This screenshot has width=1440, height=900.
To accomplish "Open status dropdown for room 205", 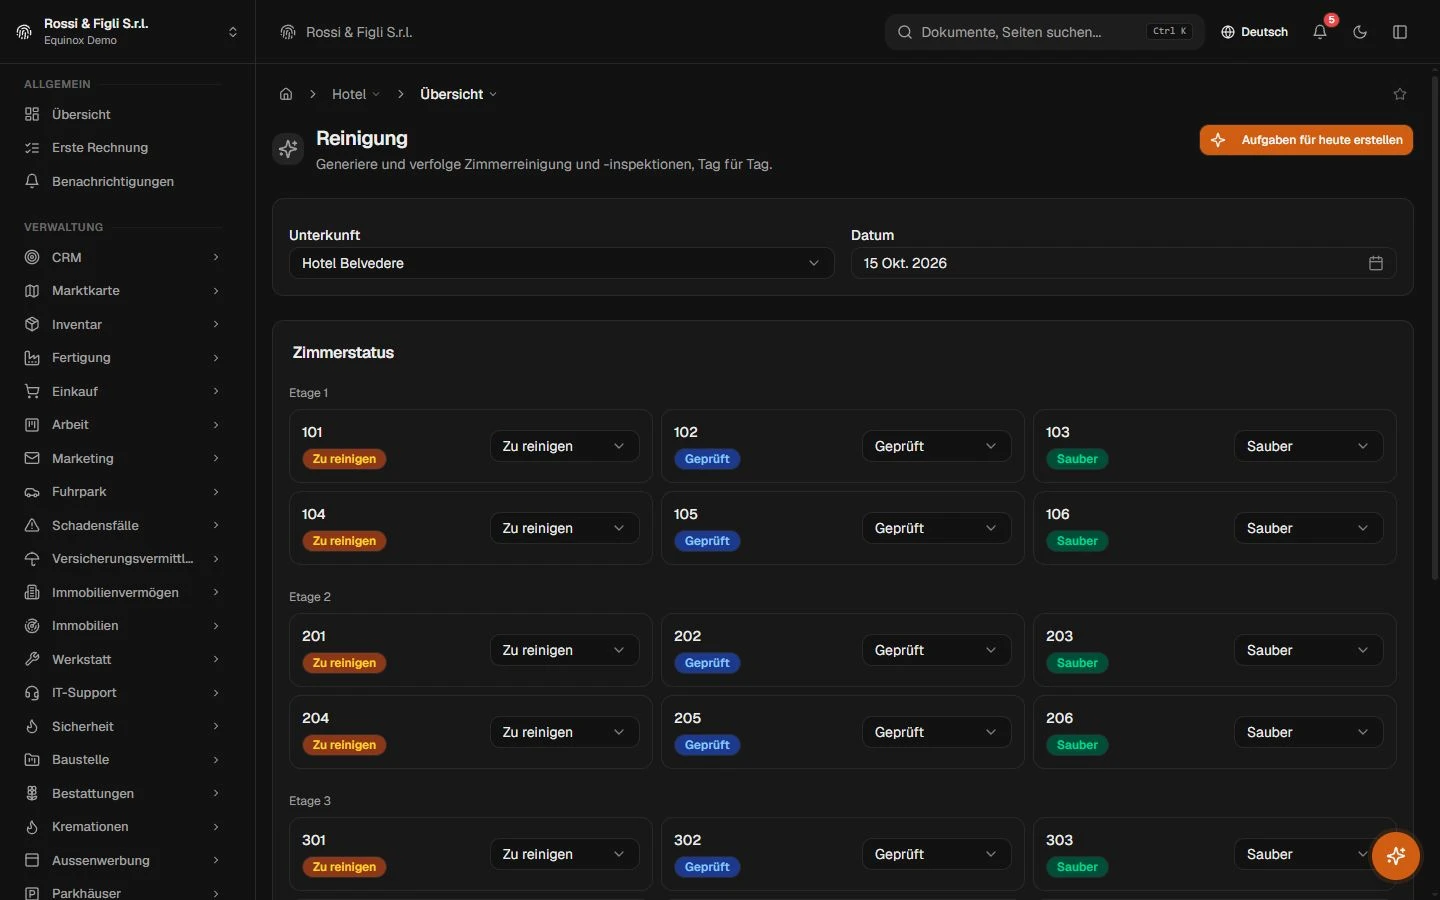I will point(936,732).
